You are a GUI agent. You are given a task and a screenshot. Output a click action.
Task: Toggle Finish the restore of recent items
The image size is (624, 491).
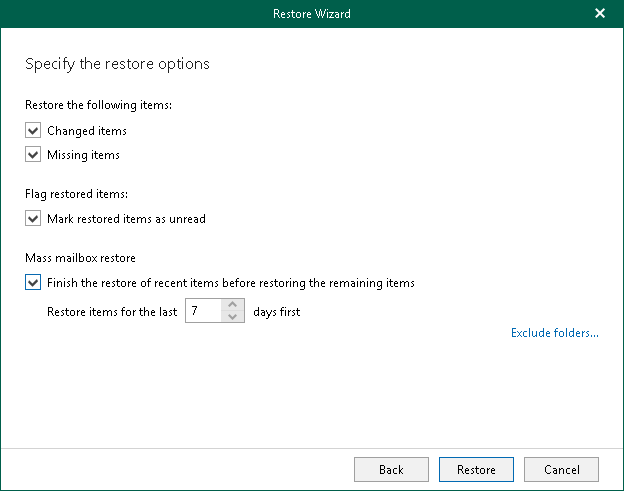pyautogui.click(x=33, y=283)
